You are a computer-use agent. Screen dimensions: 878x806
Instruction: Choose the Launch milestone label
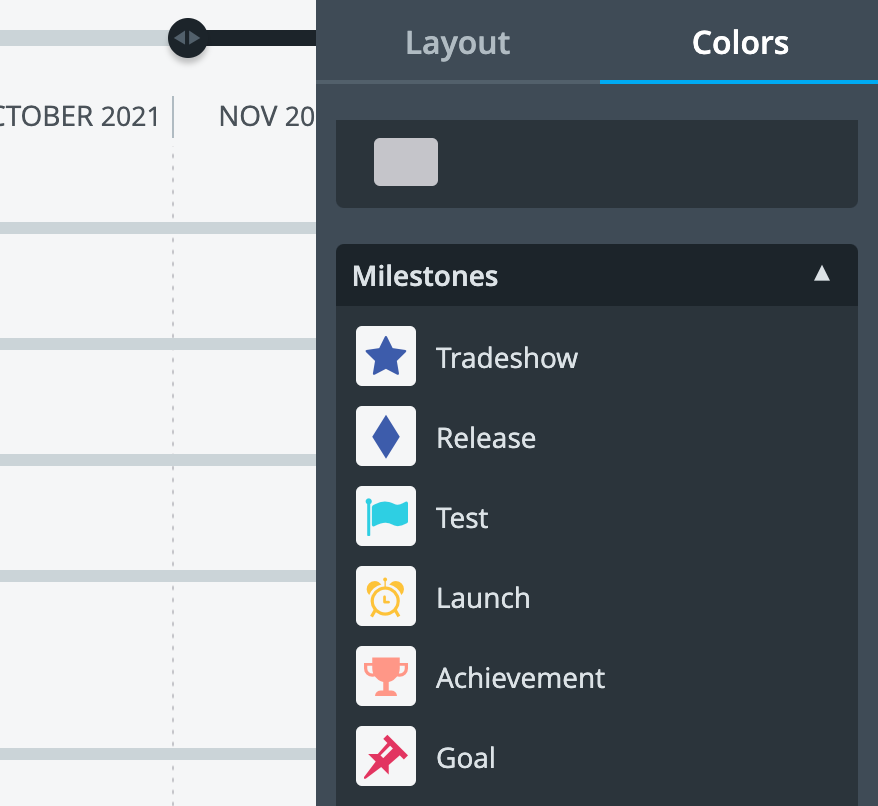tap(483, 598)
